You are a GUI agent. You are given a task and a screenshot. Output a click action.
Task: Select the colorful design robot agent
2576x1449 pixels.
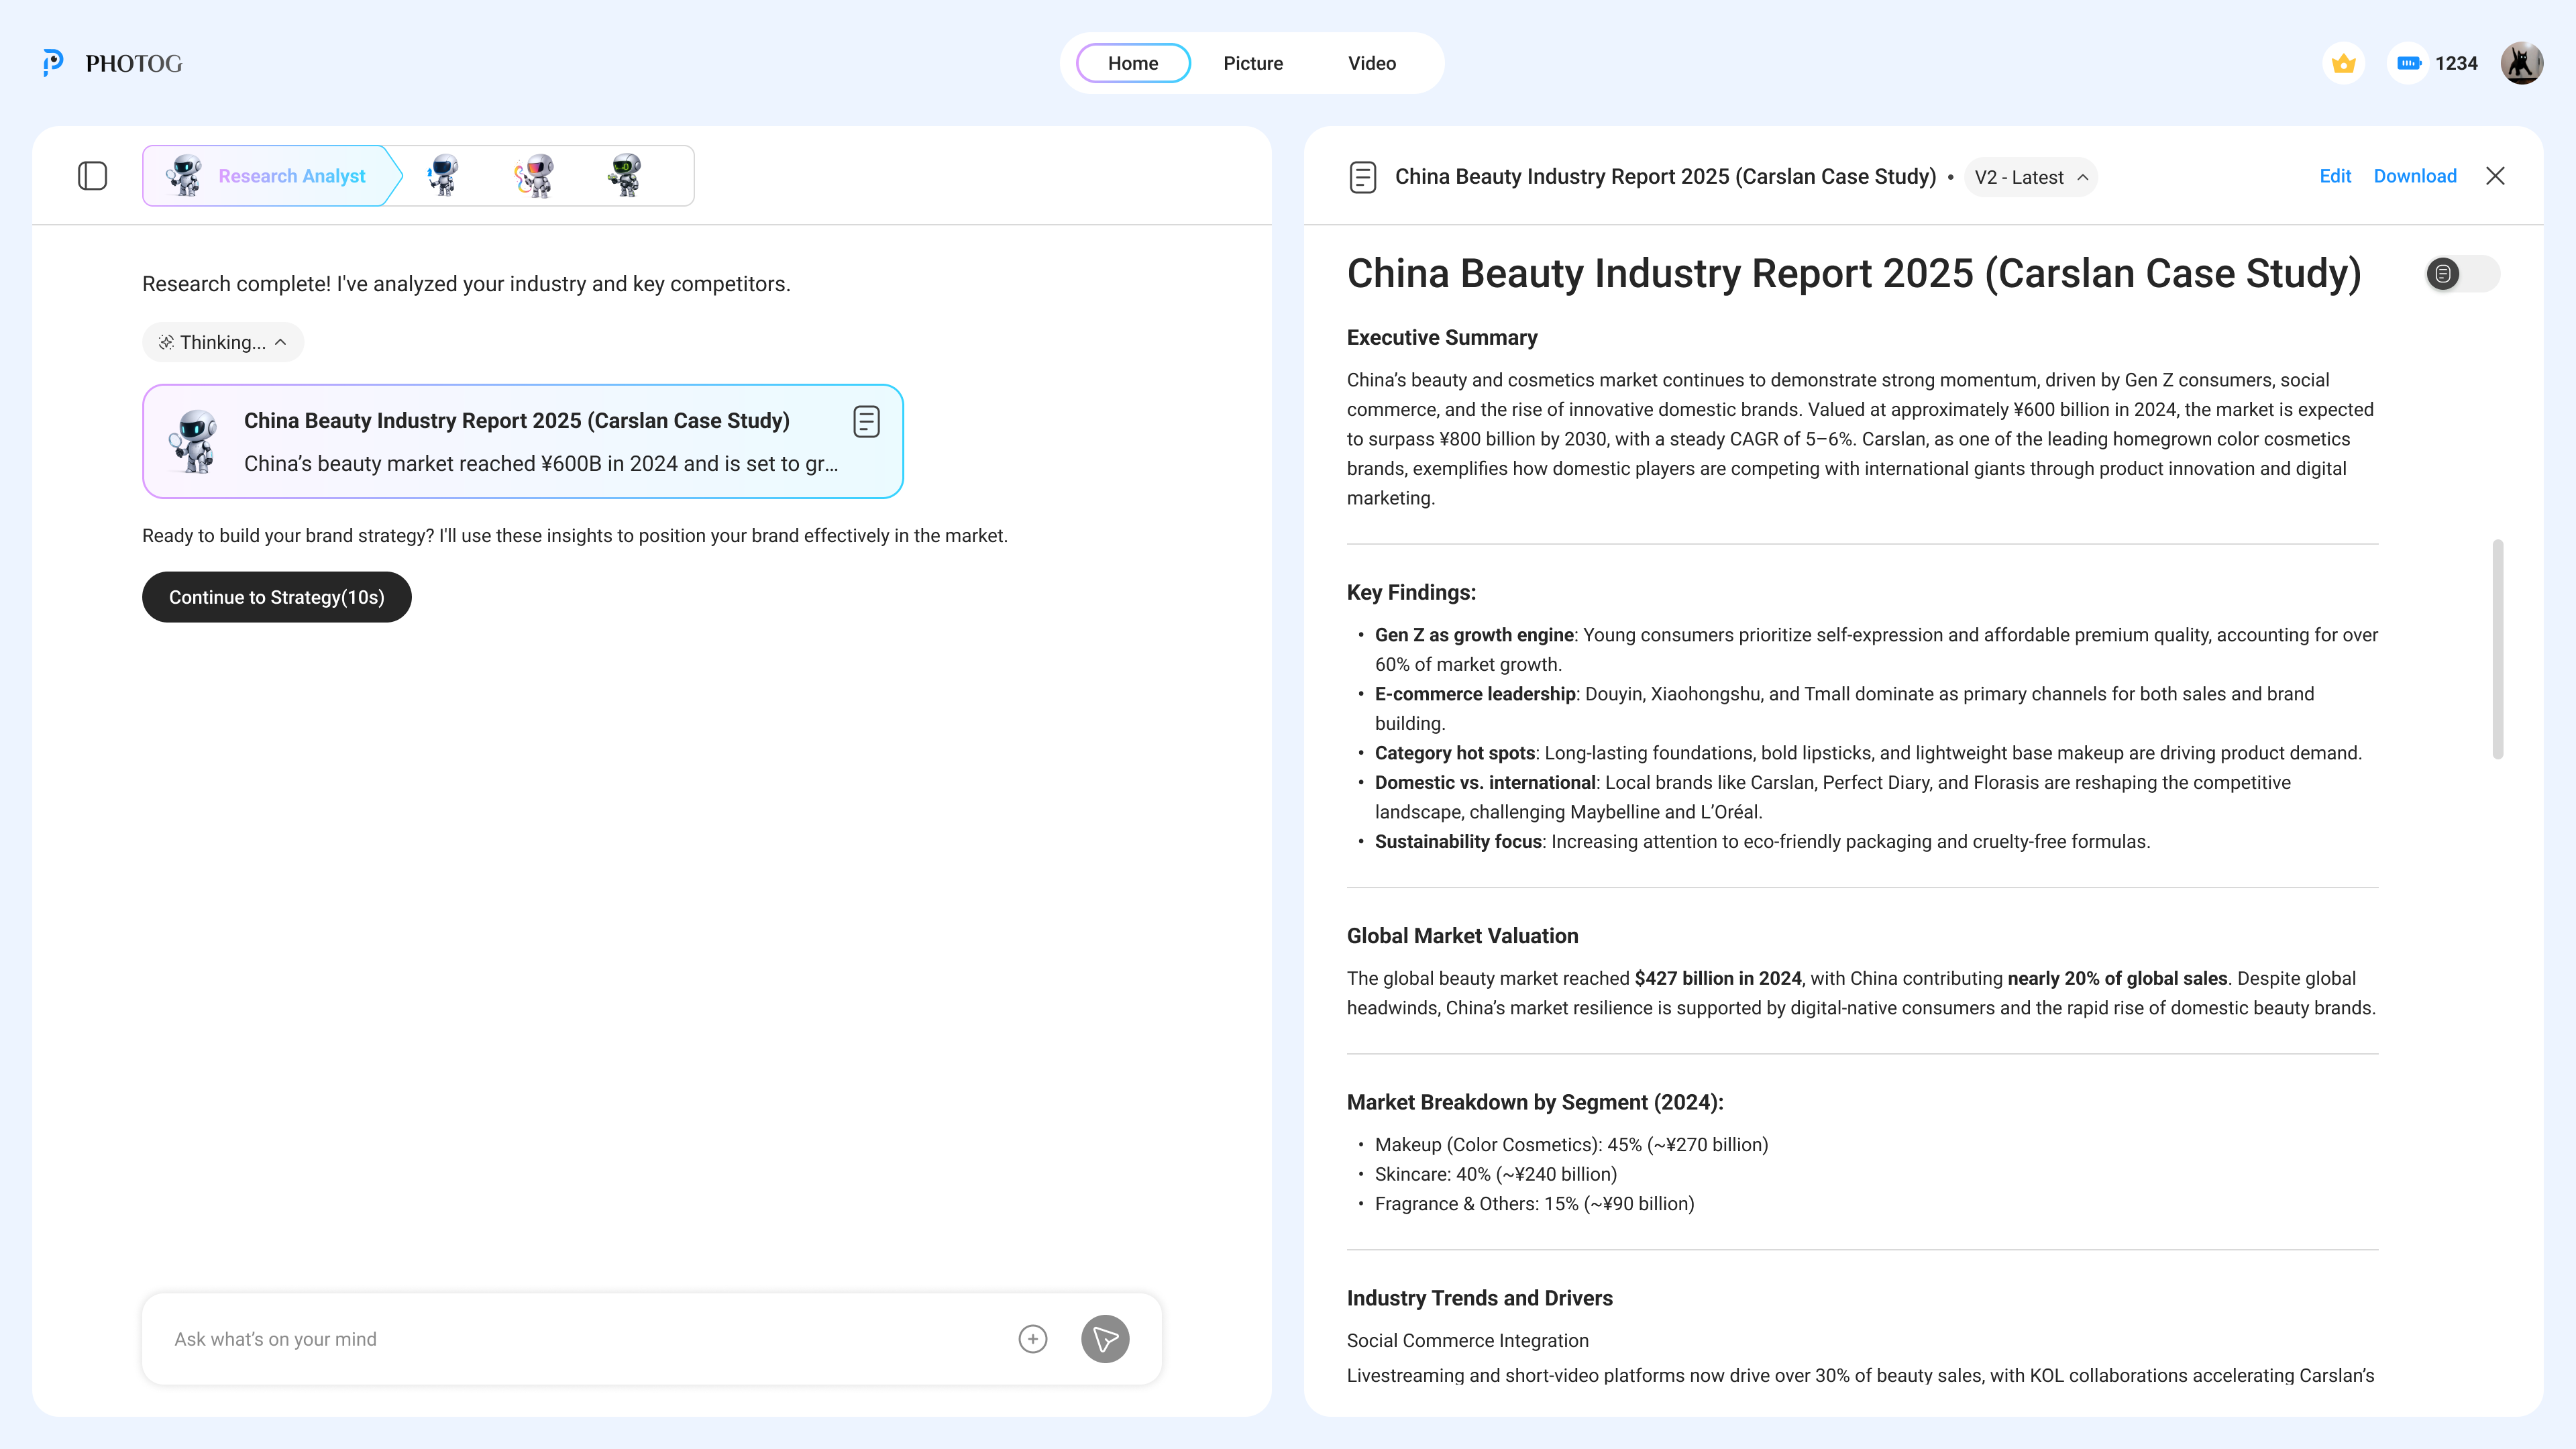[x=535, y=175]
